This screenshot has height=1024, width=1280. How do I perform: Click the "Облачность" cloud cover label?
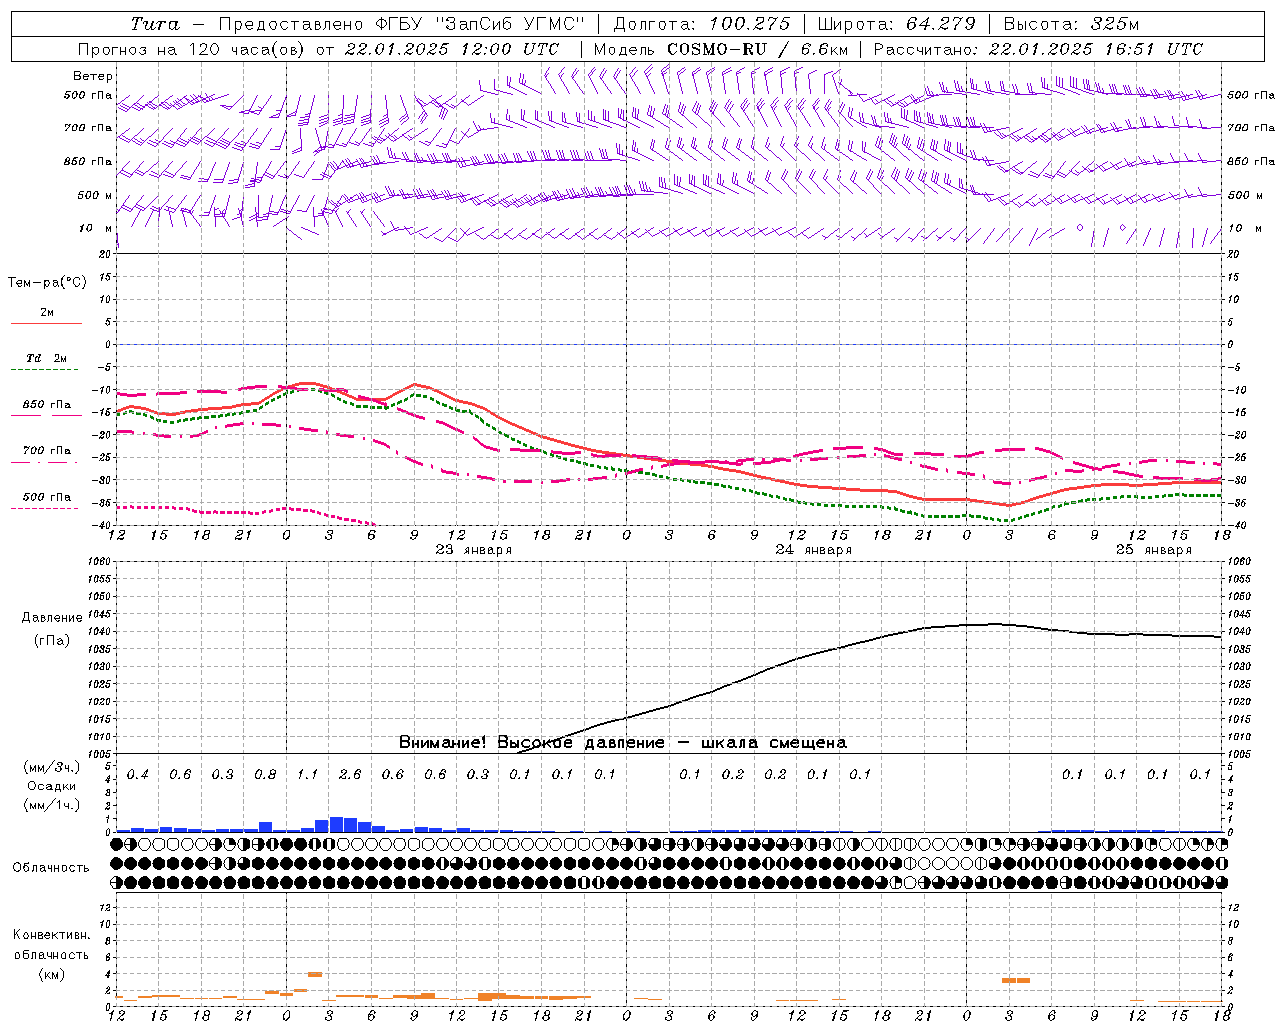[51, 868]
